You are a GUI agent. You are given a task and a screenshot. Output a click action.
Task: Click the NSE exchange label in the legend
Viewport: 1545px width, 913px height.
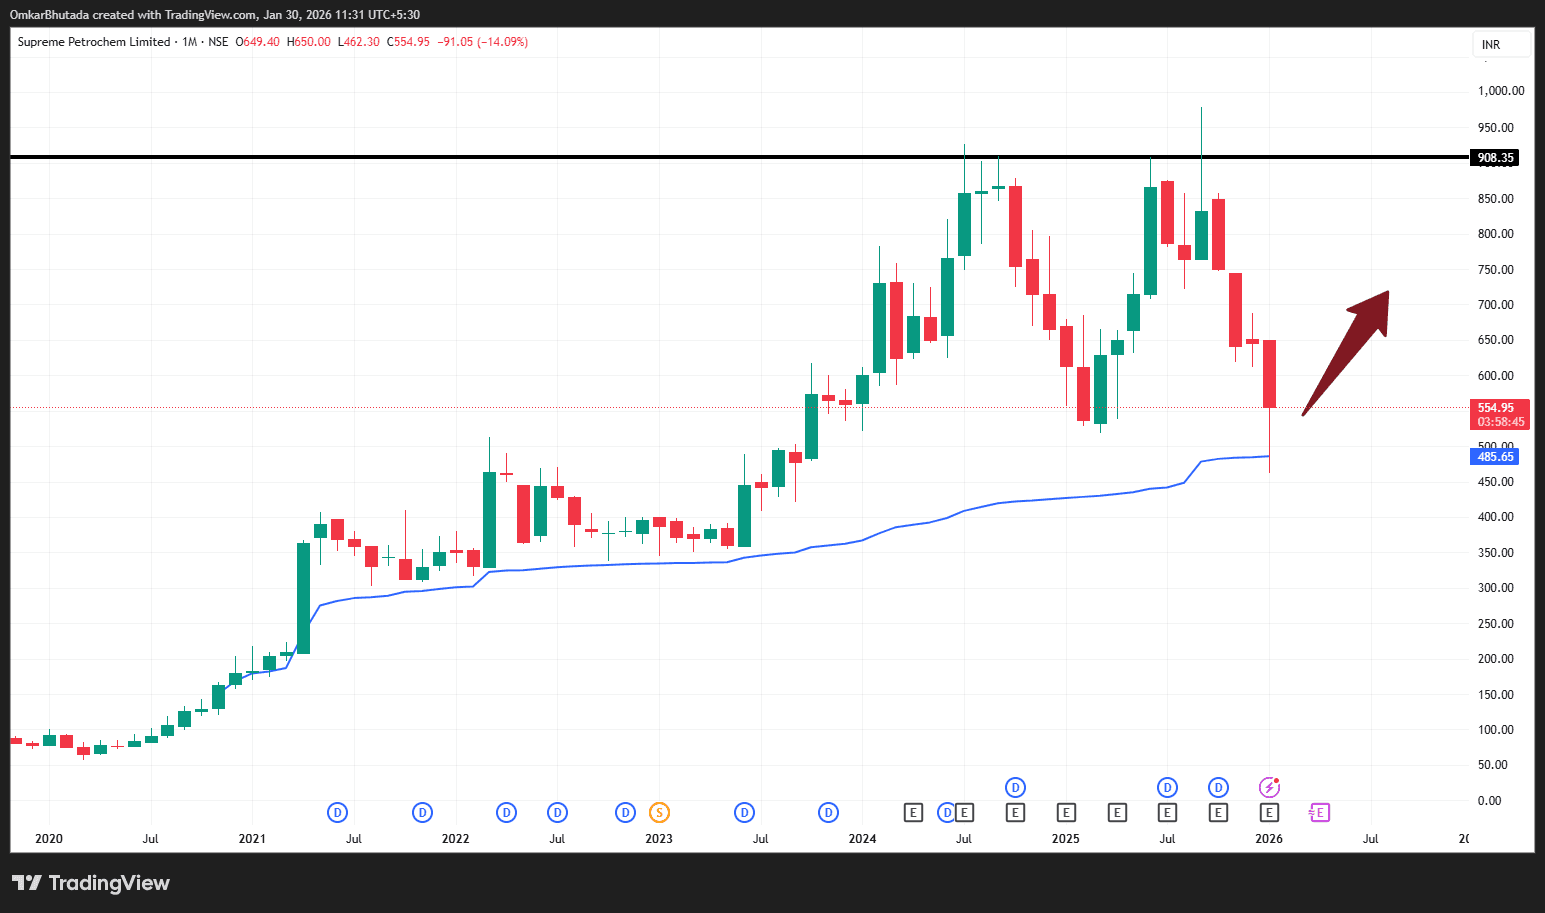218,42
